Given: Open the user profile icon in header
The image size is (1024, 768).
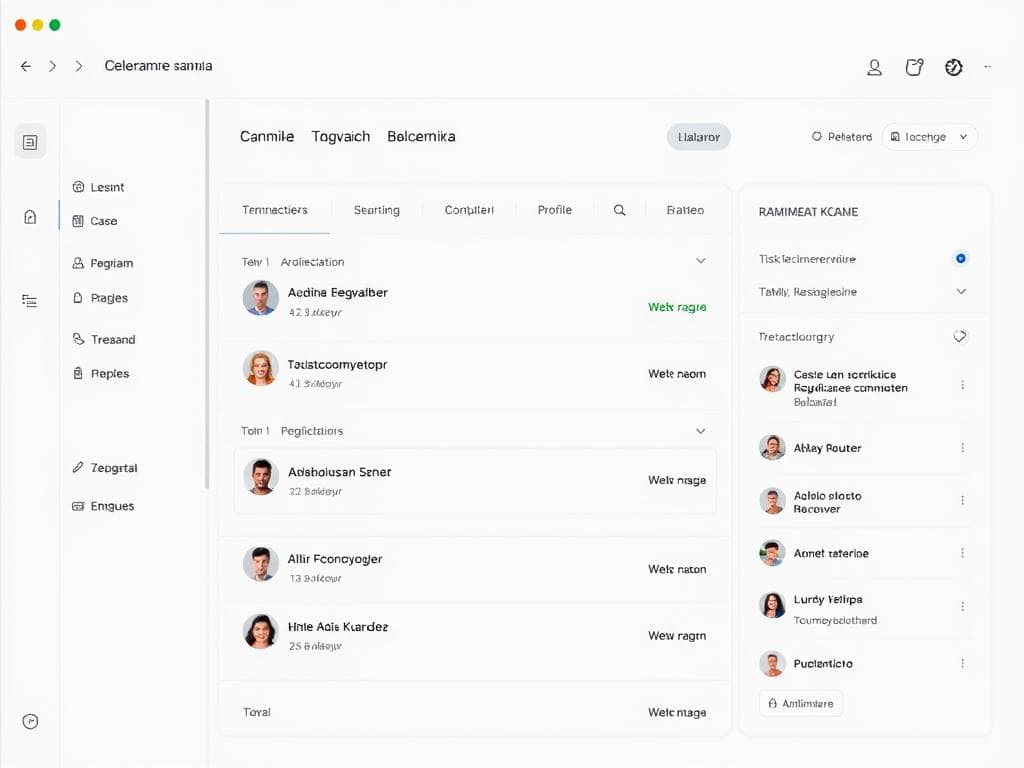Looking at the screenshot, I should 874,67.
